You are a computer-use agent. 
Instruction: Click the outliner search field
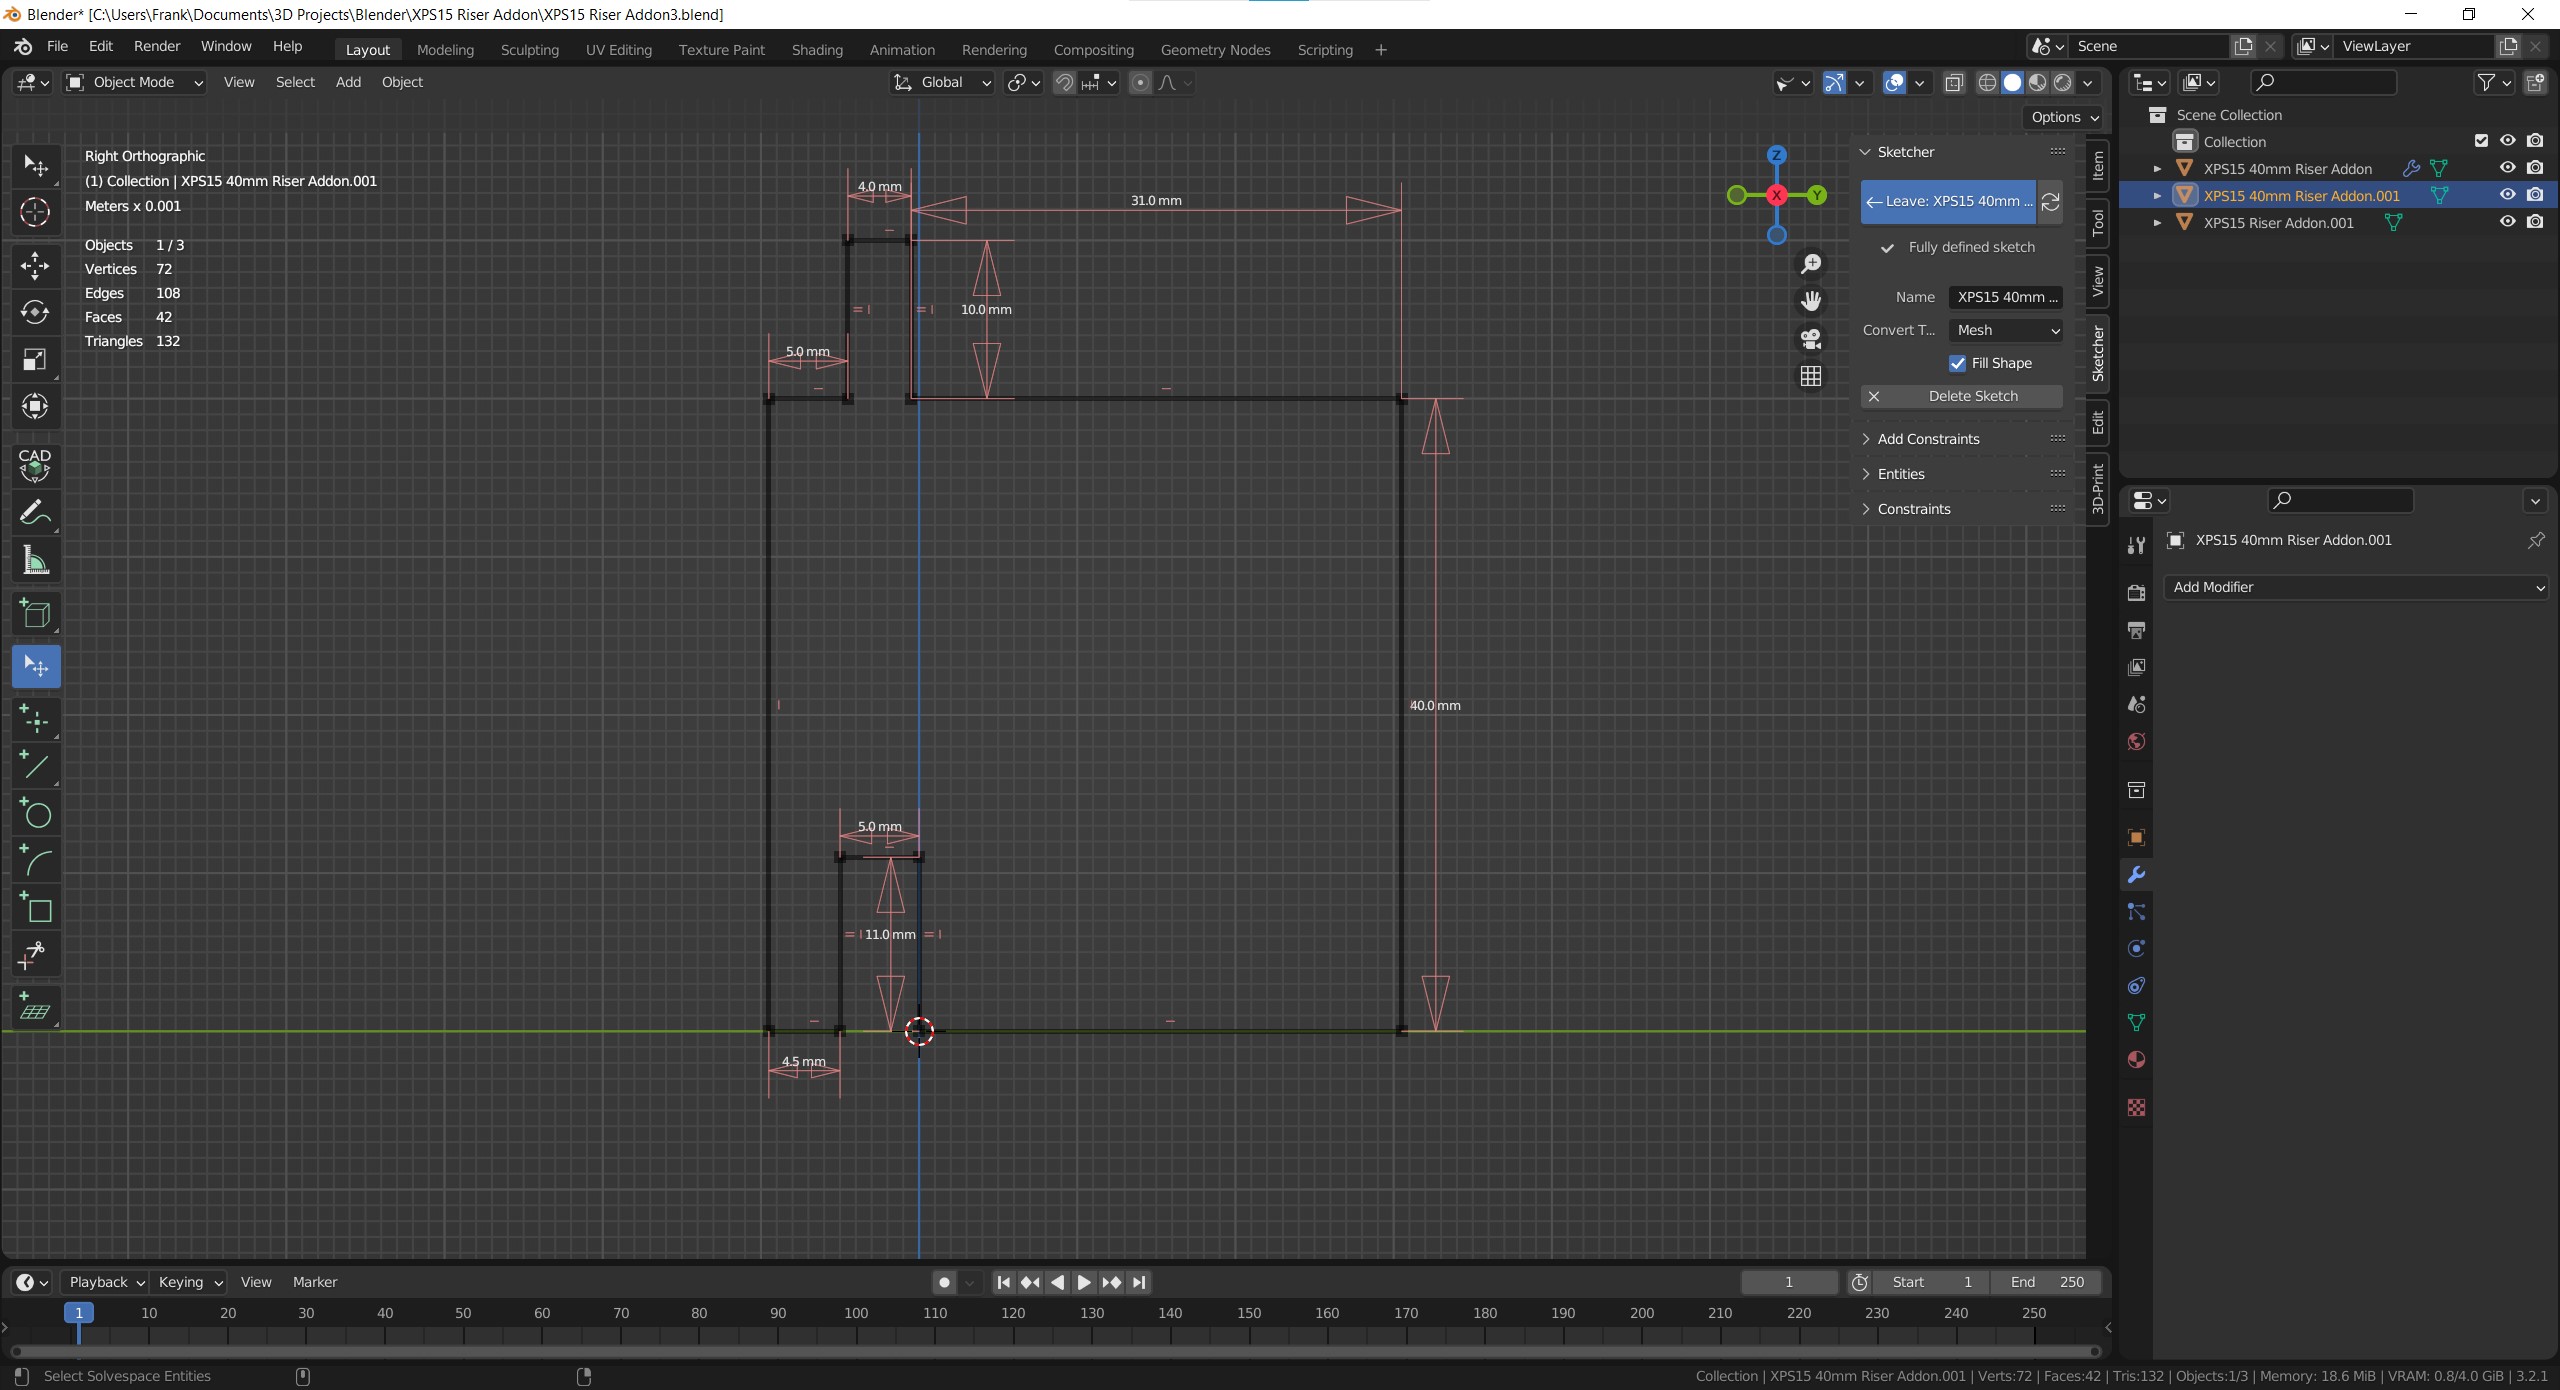click(x=2323, y=83)
